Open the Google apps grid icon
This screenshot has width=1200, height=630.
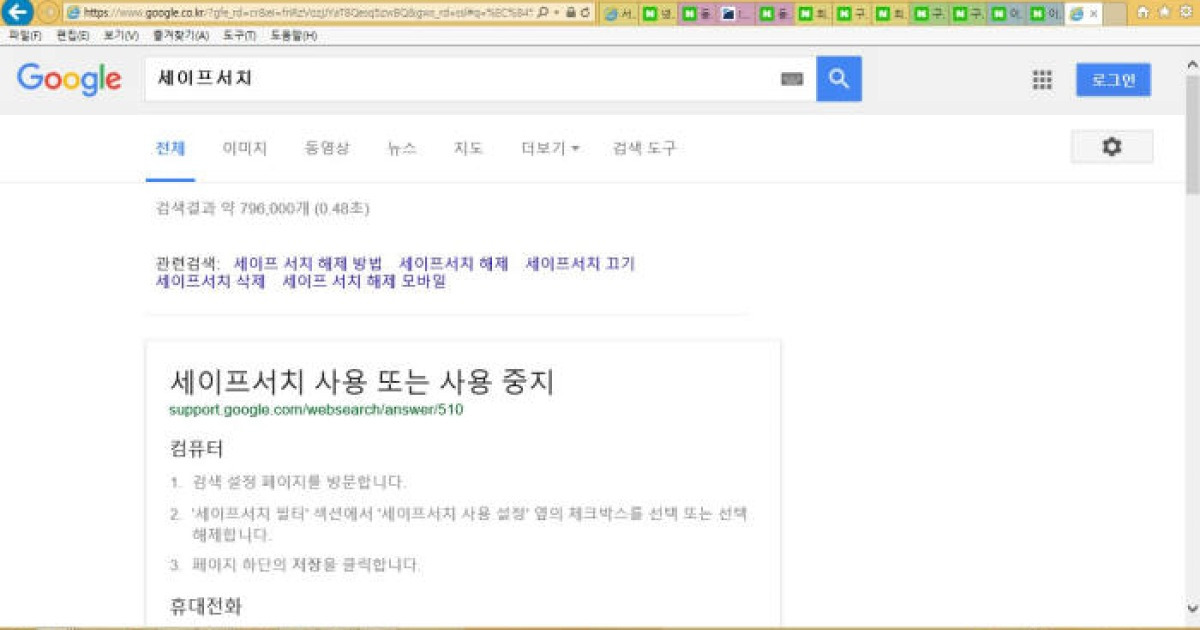[x=1042, y=80]
